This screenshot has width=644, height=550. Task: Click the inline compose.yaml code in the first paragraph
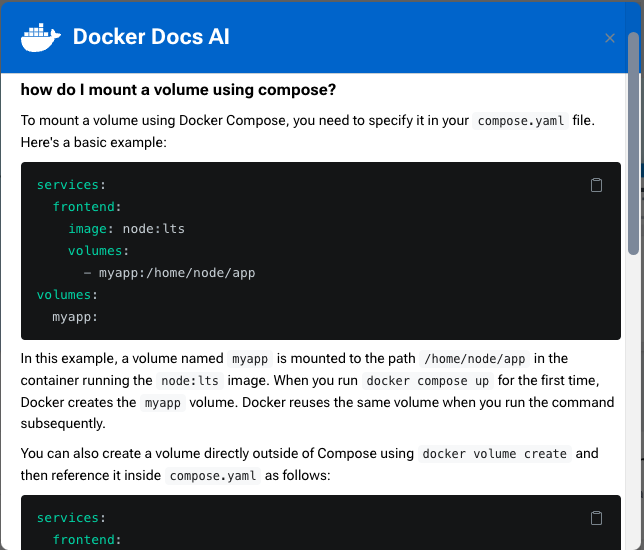520,121
